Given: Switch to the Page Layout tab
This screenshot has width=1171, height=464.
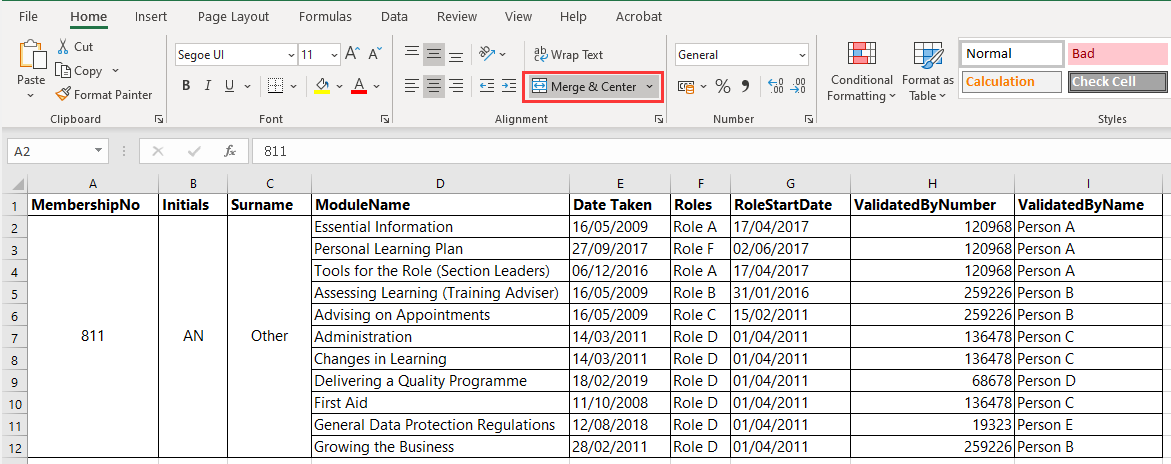Looking at the screenshot, I should pyautogui.click(x=232, y=16).
